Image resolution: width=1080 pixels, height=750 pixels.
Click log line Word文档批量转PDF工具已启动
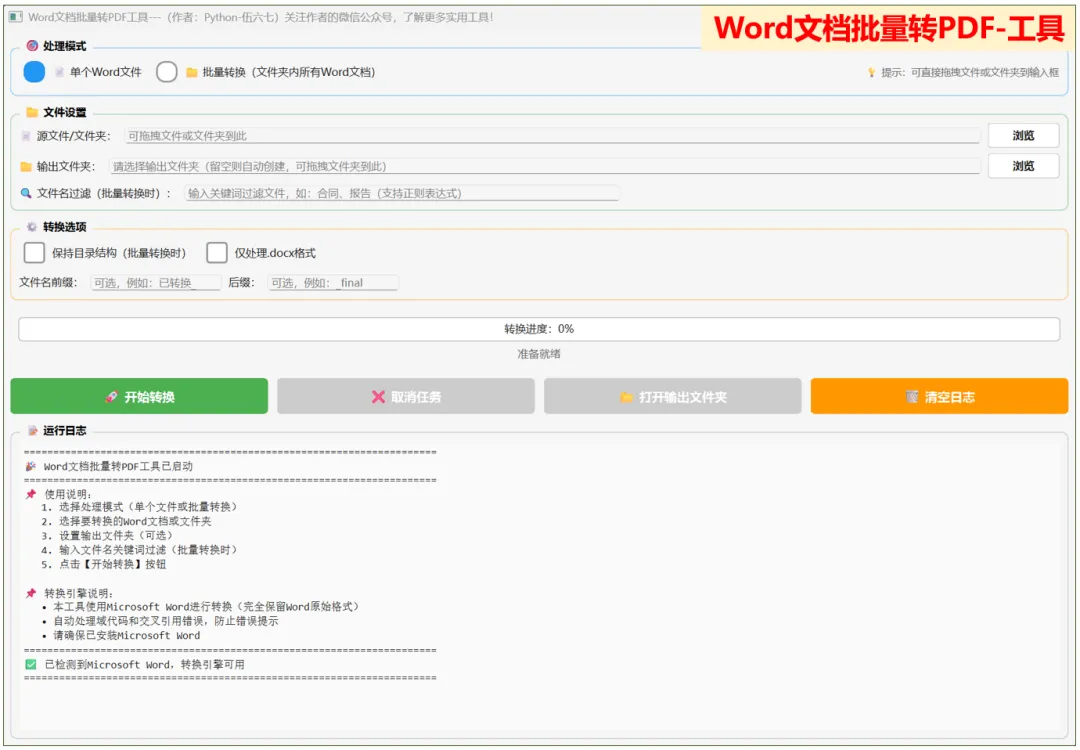pos(118,466)
